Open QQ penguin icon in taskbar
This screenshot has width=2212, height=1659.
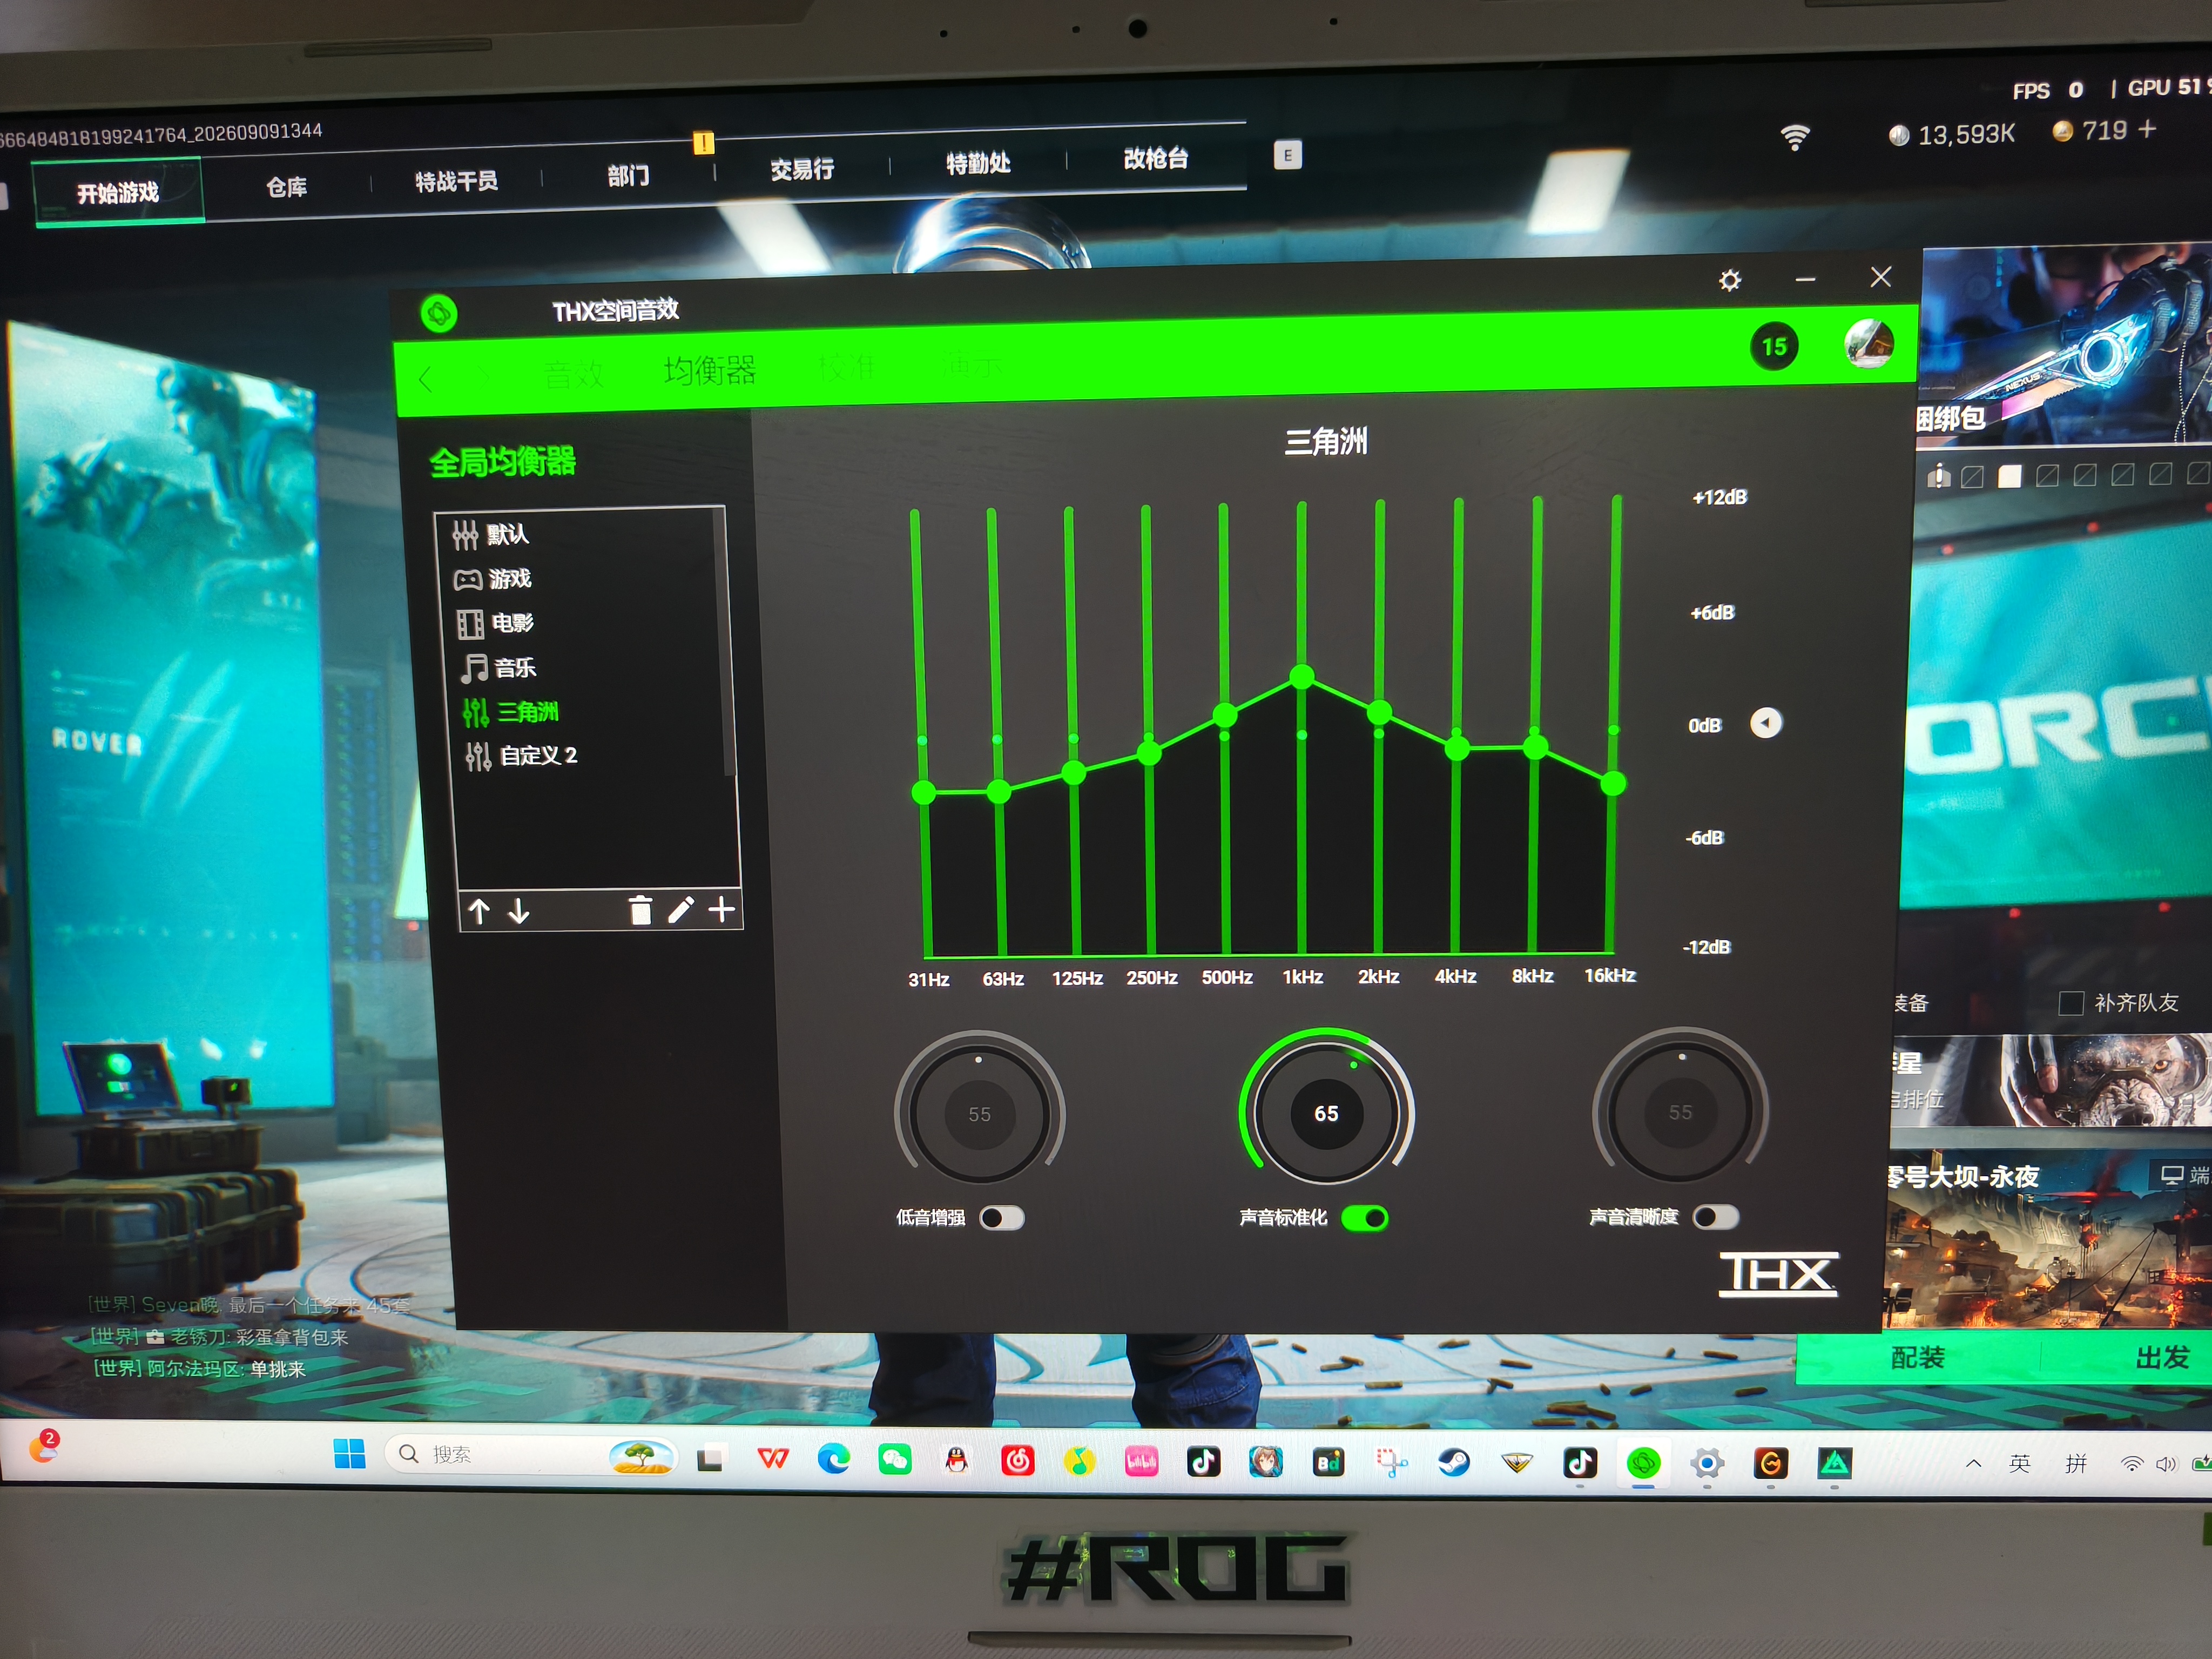(956, 1460)
